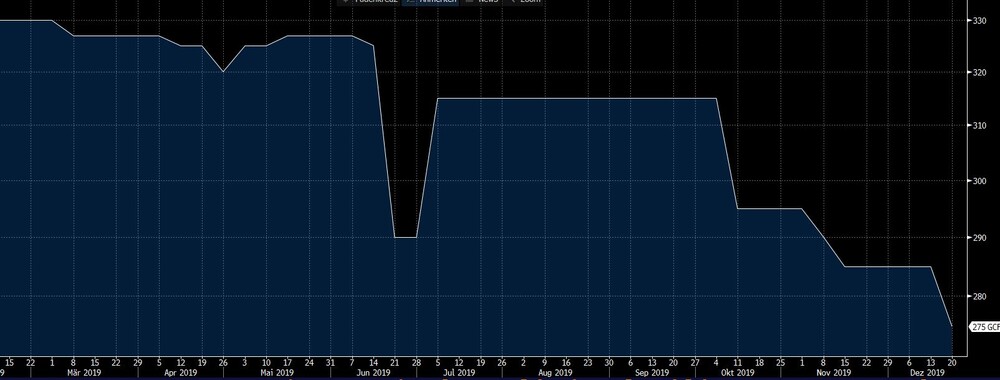Open the News toolbar option
This screenshot has width=1000, height=380.
(482, 1)
